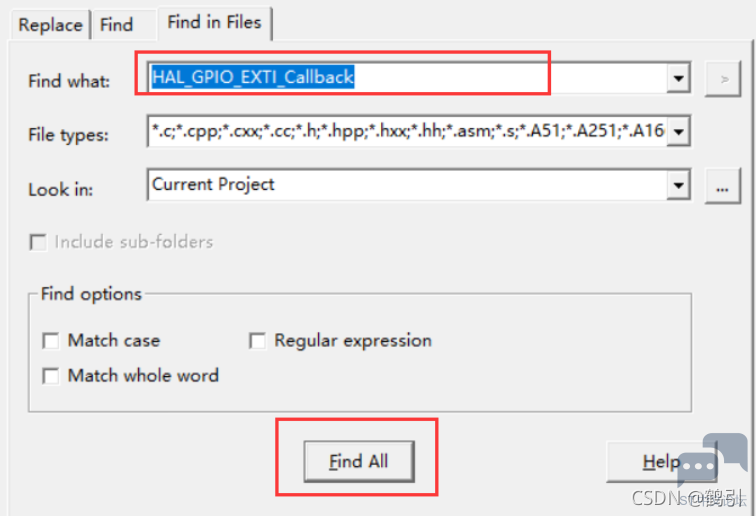
Task: Switch to the Replace tab
Action: click(x=50, y=25)
